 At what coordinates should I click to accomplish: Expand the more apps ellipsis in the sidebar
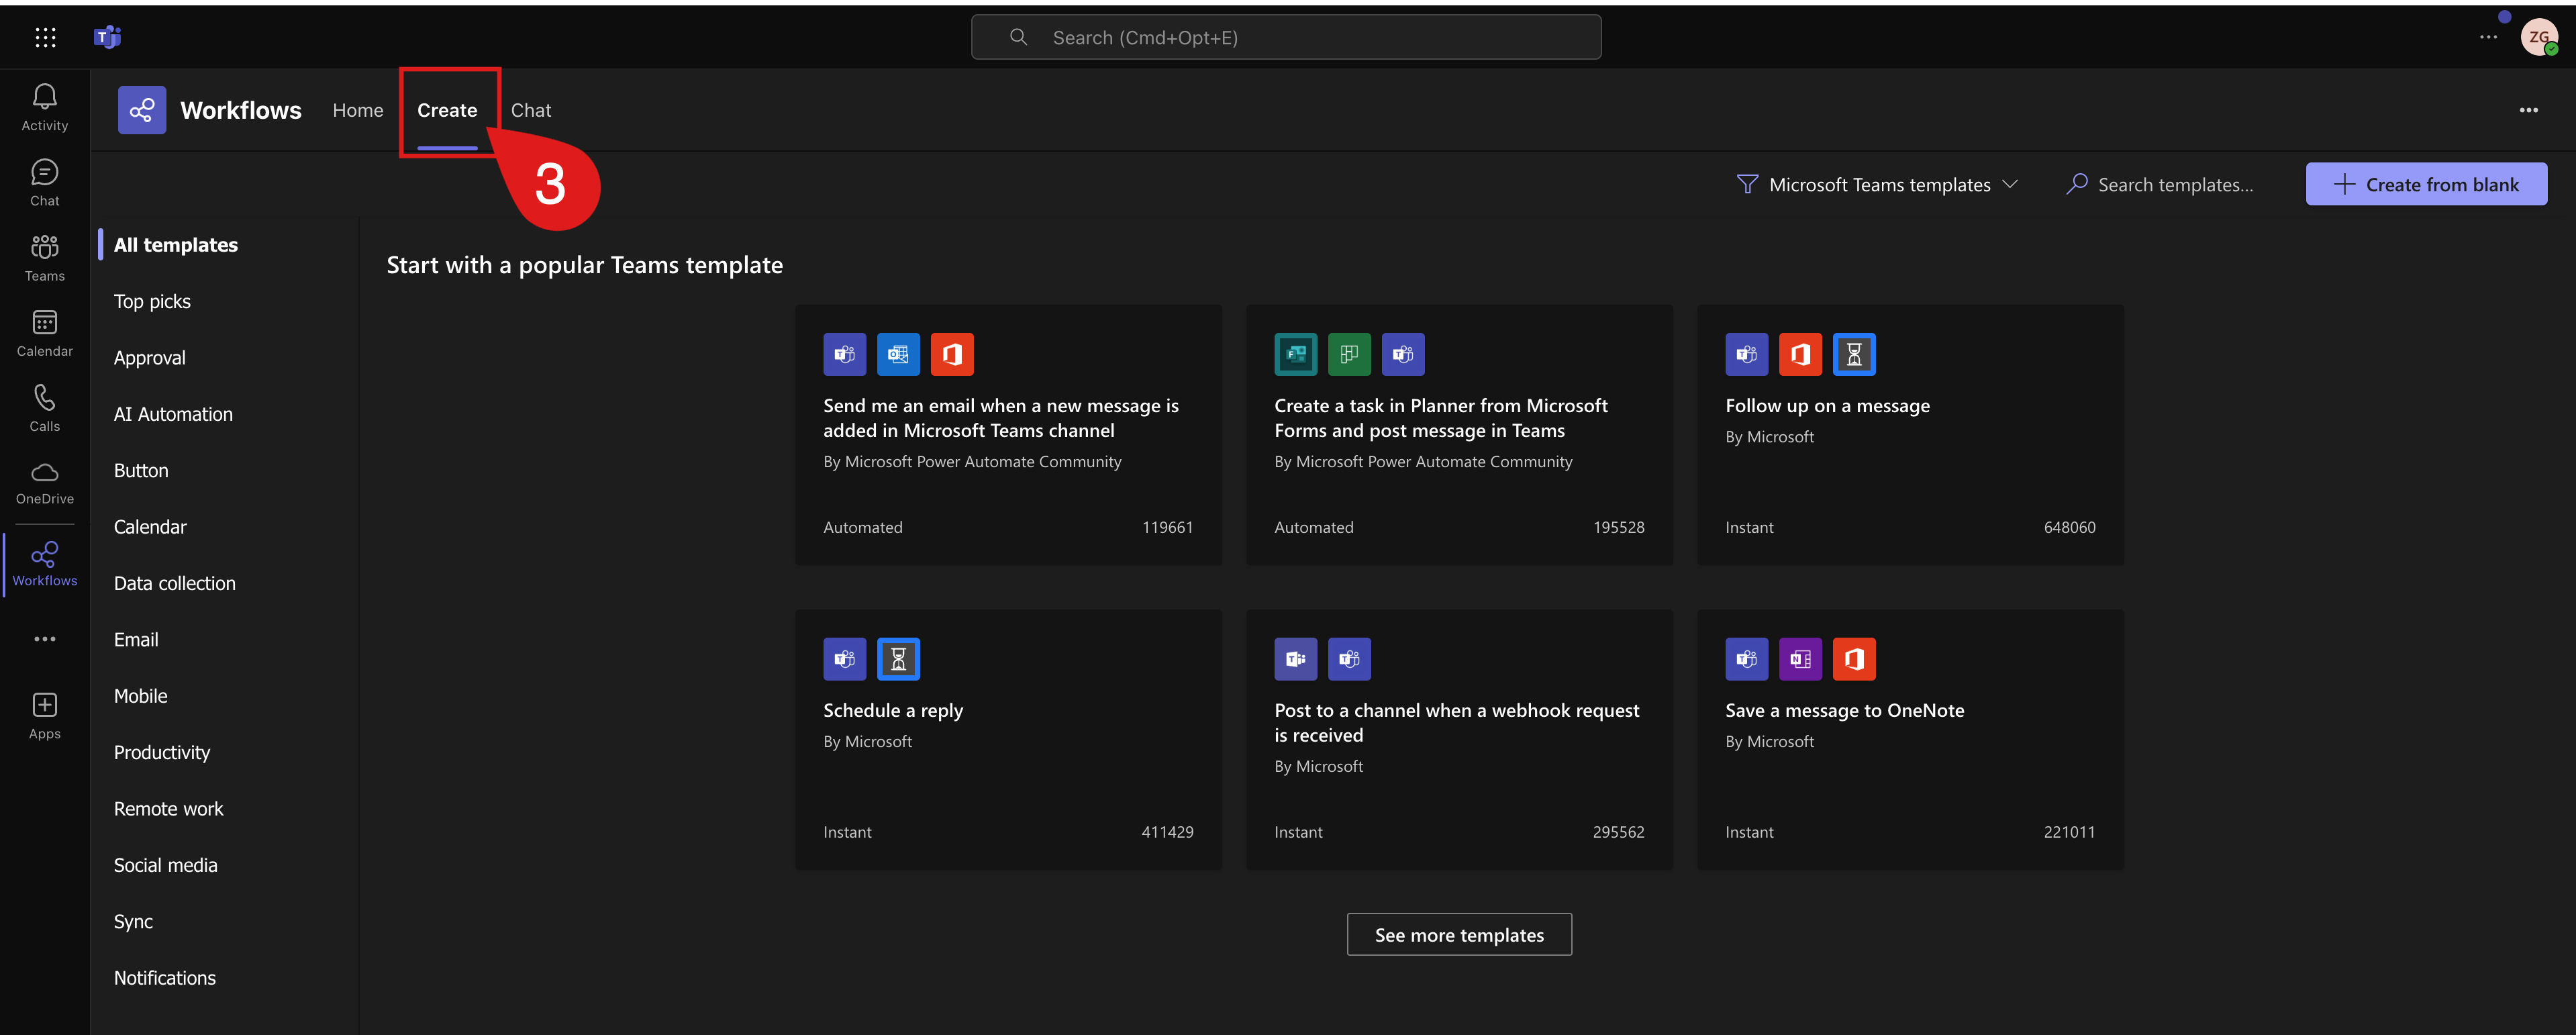point(45,638)
